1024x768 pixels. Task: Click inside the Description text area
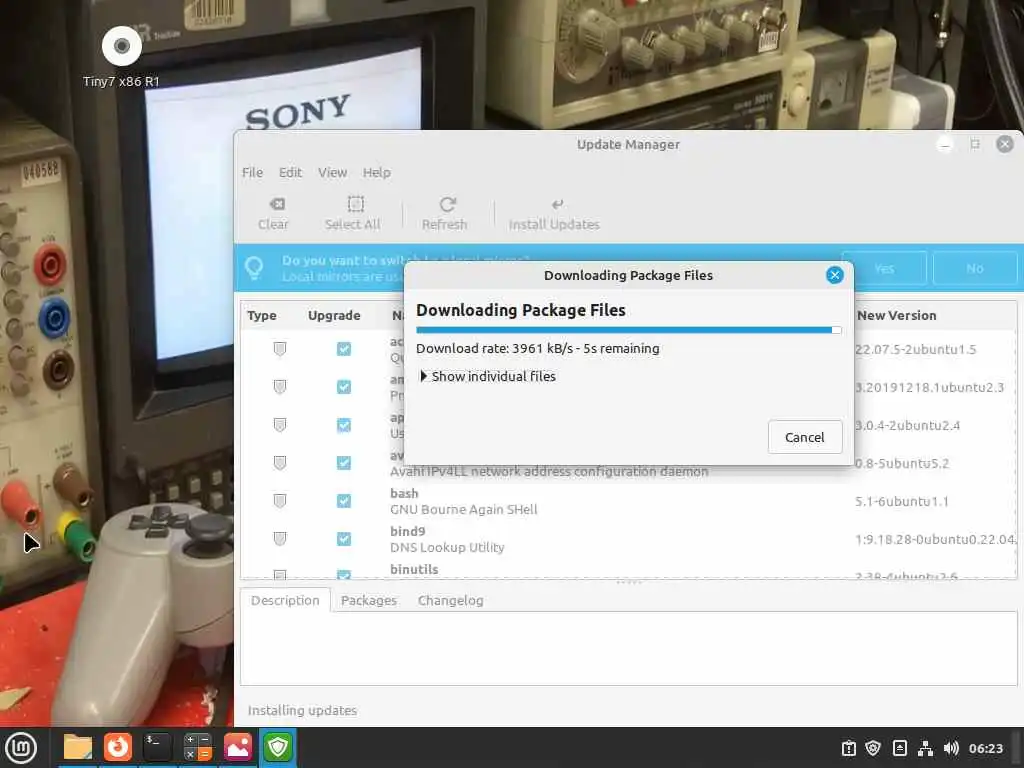pyautogui.click(x=628, y=648)
